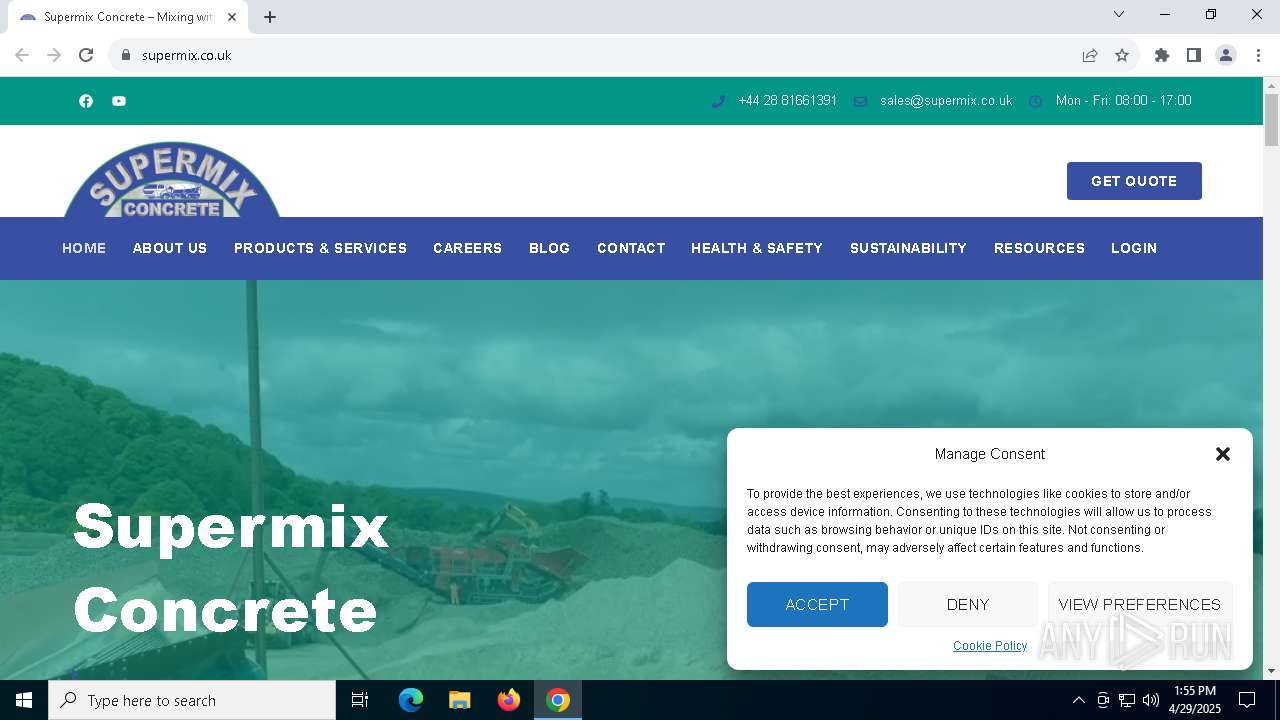The image size is (1280, 720).
Task: Open the Supermix Facebook page icon
Action: coord(86,101)
